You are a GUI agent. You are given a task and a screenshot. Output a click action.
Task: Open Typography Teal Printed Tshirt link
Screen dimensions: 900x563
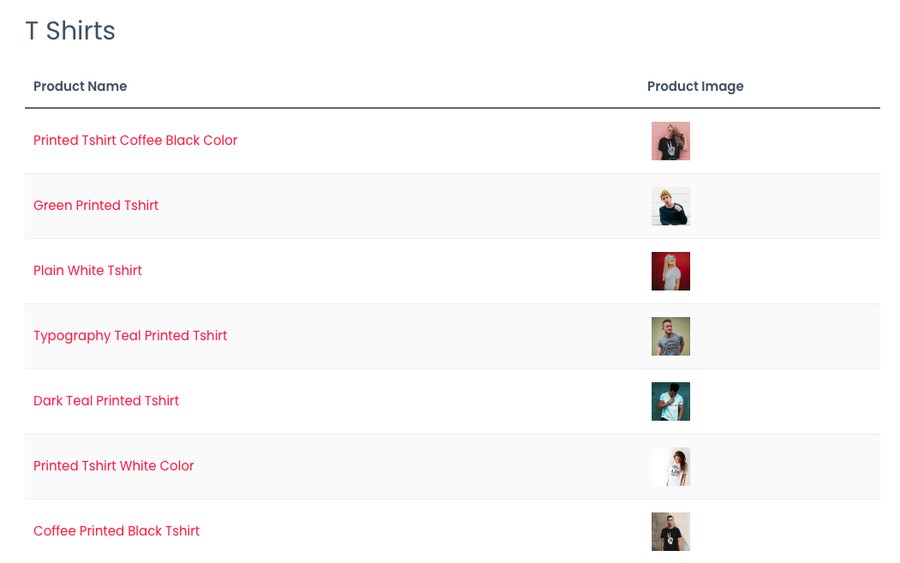click(x=130, y=336)
